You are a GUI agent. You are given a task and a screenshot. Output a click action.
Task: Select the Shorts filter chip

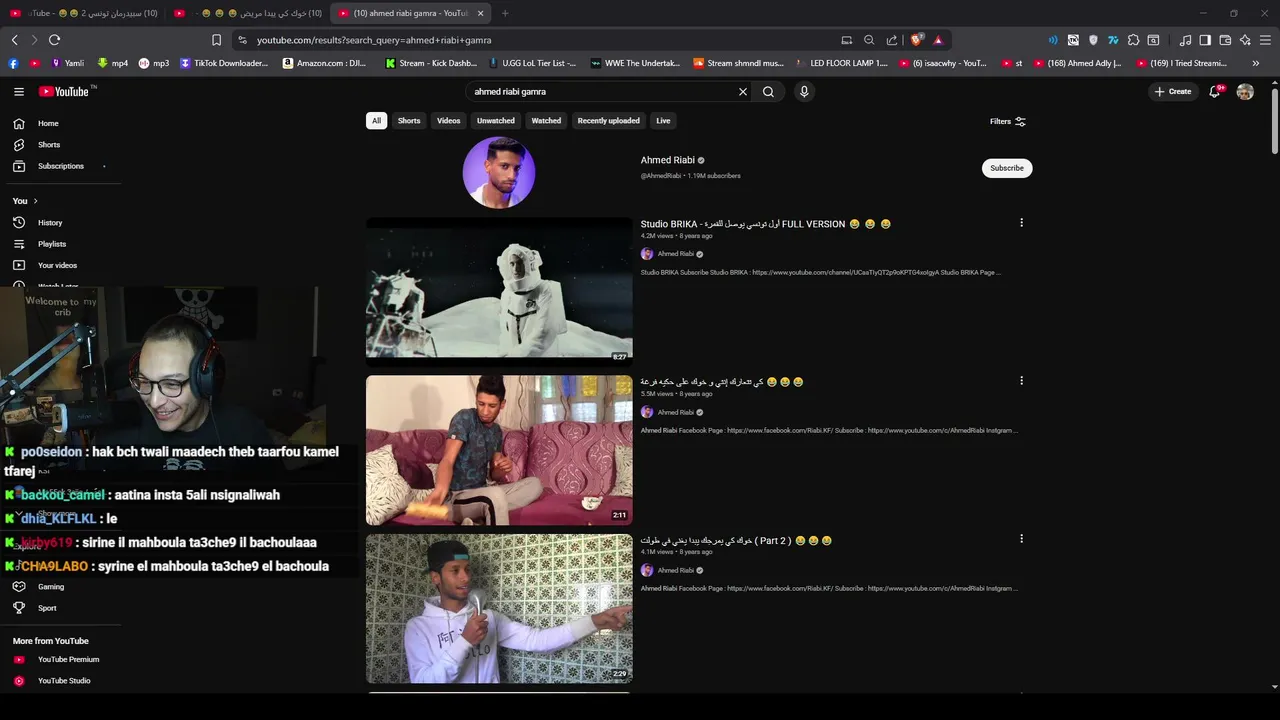pos(409,121)
